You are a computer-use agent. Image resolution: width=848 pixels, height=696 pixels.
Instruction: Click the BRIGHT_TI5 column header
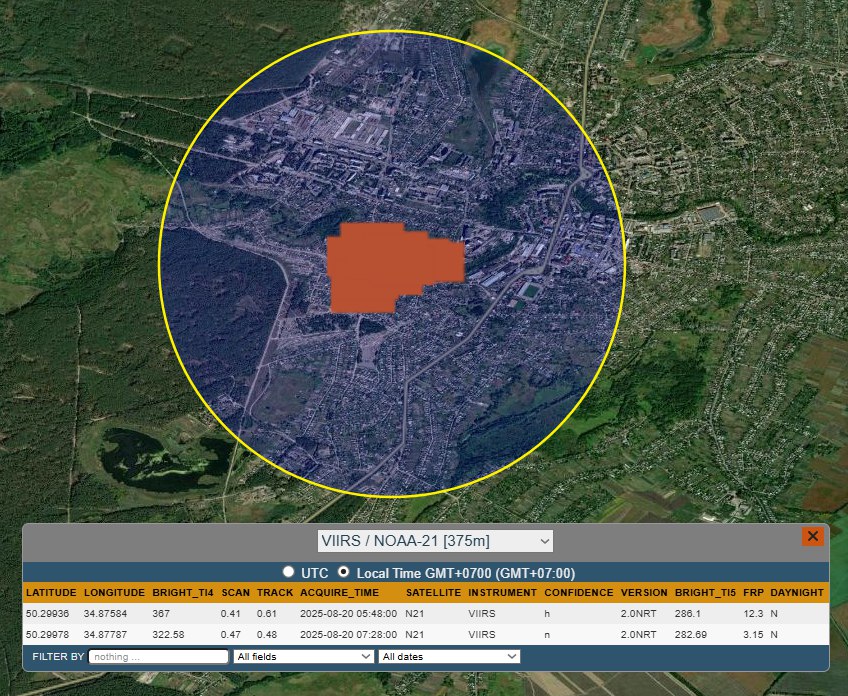[x=704, y=593]
